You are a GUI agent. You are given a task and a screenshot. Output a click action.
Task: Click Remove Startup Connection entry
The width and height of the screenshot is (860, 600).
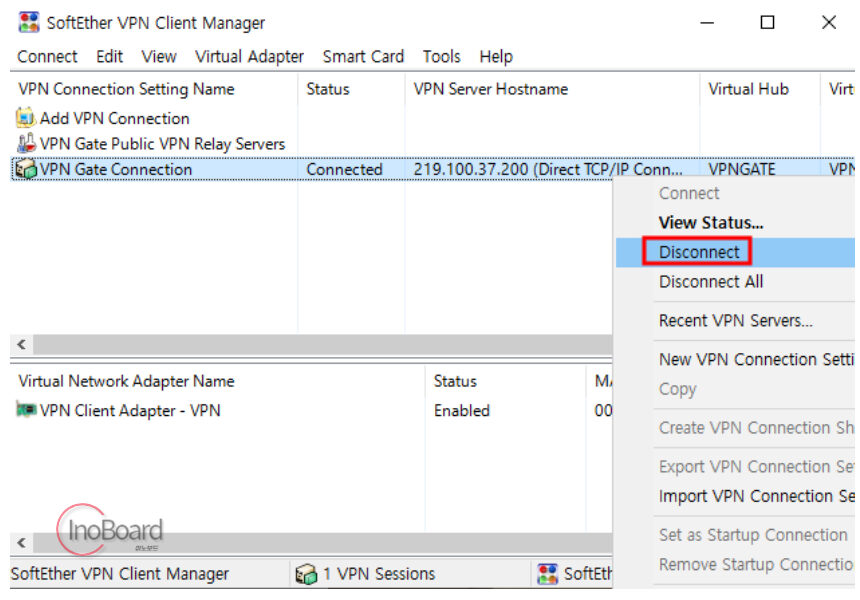tap(735, 564)
